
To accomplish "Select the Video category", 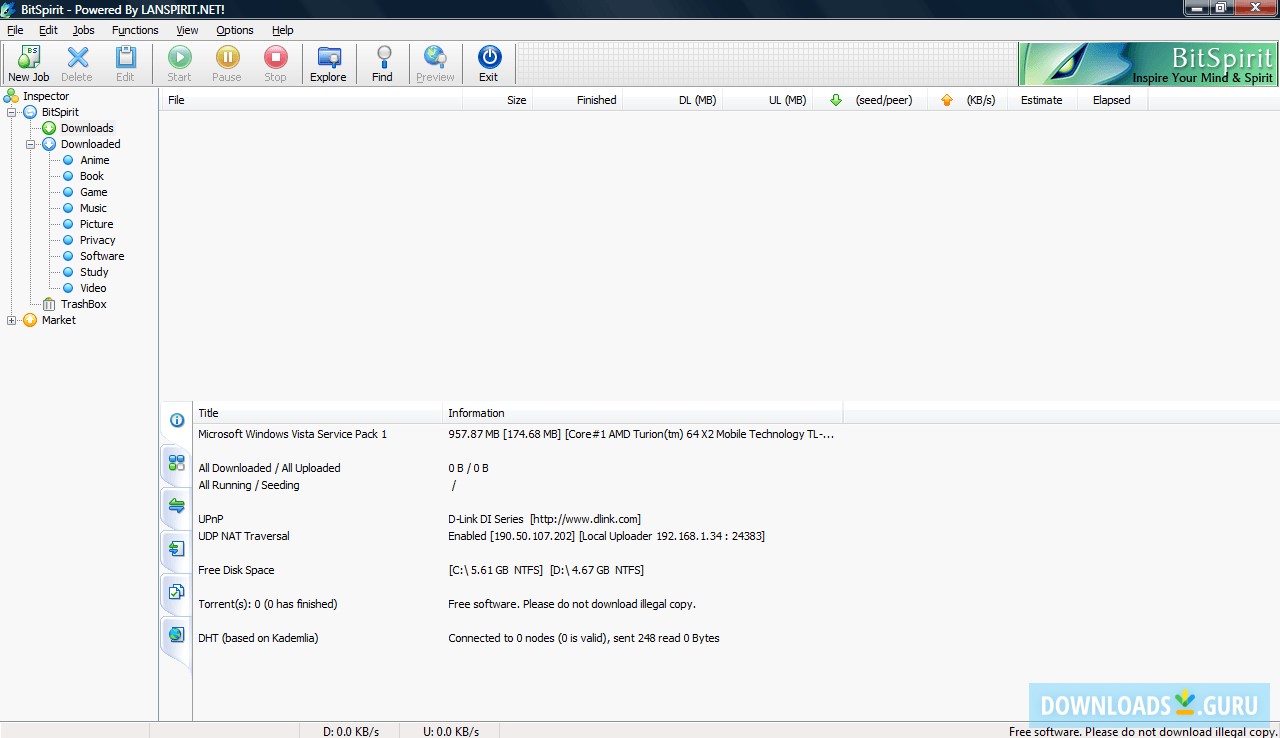I will [93, 288].
